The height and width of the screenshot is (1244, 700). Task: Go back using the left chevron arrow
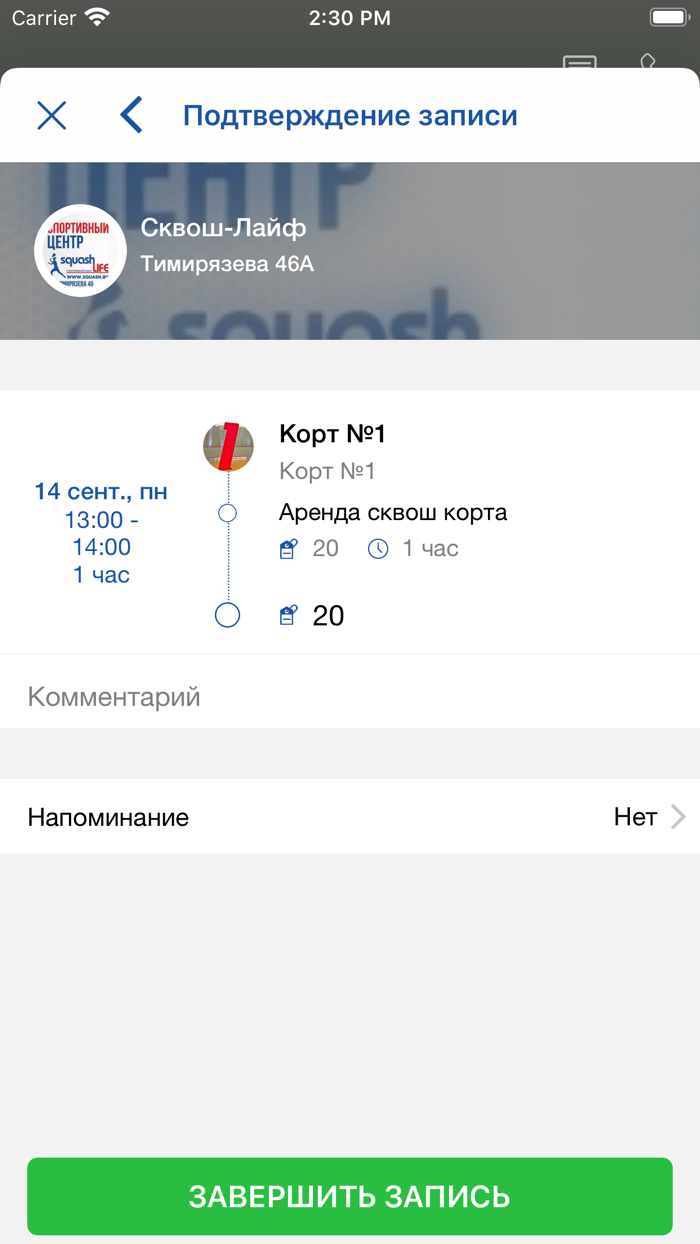click(131, 116)
